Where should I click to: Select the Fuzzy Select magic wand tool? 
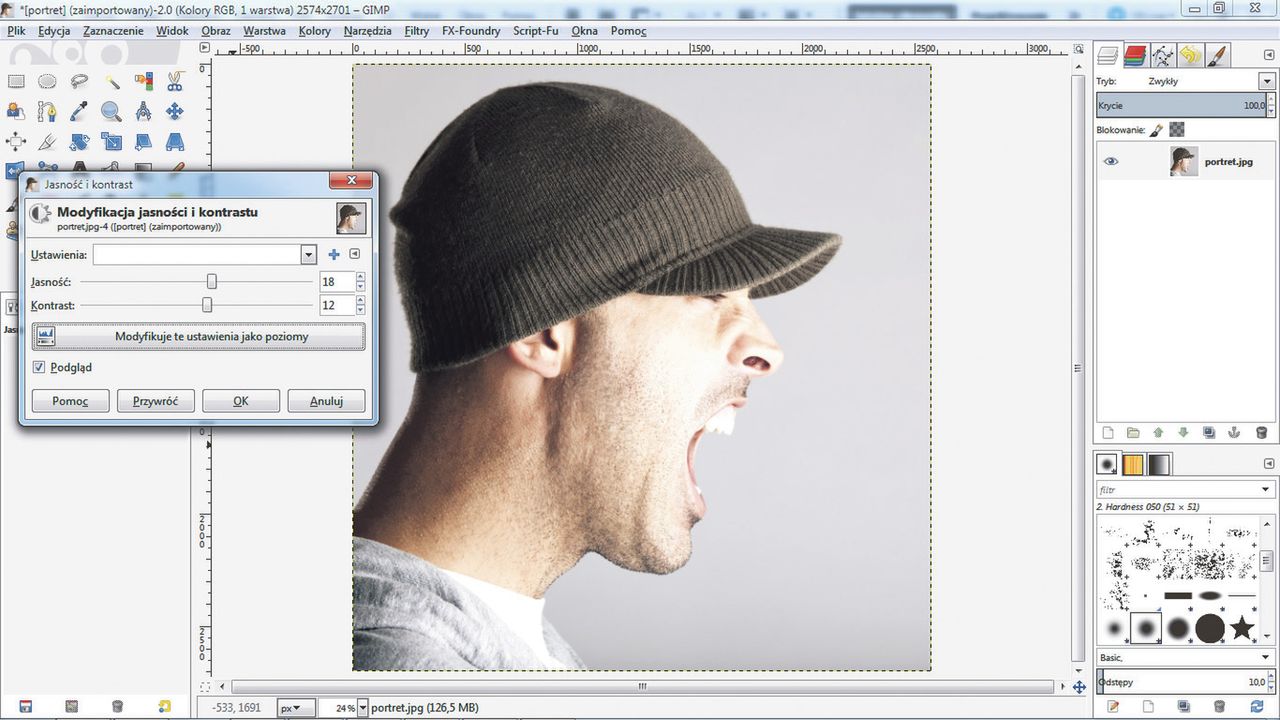pos(111,82)
